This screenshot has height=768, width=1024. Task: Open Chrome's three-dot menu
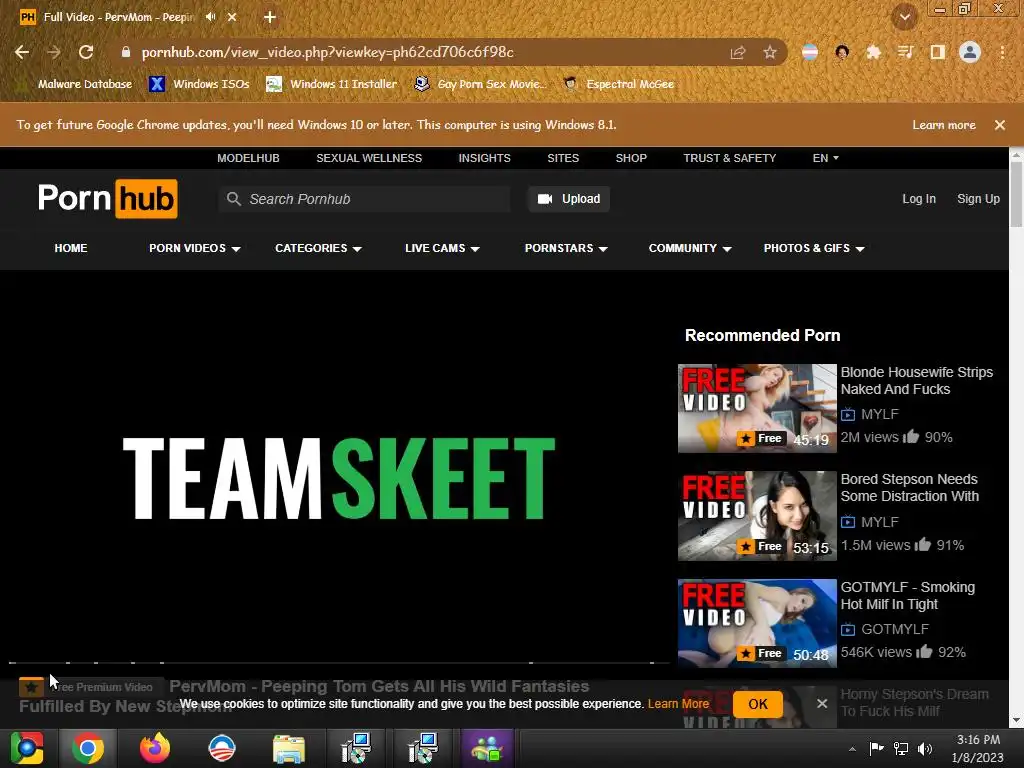coord(1002,52)
